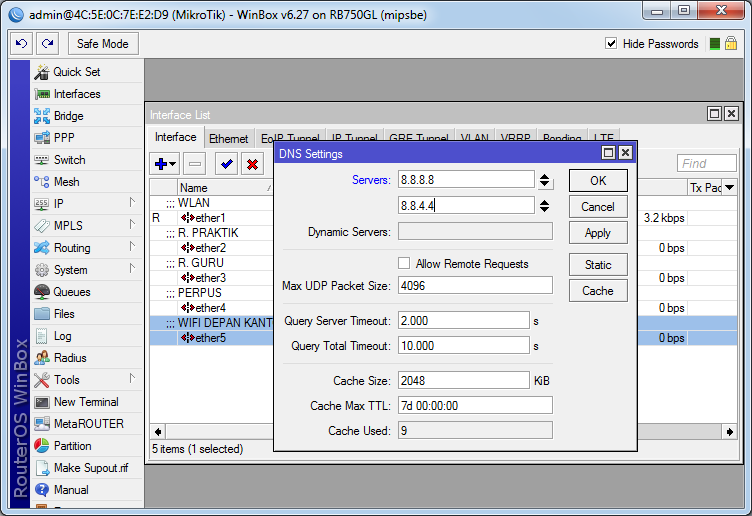Viewport: 752px width, 516px height.
Task: Open the Bridge section
Action: pos(87,116)
